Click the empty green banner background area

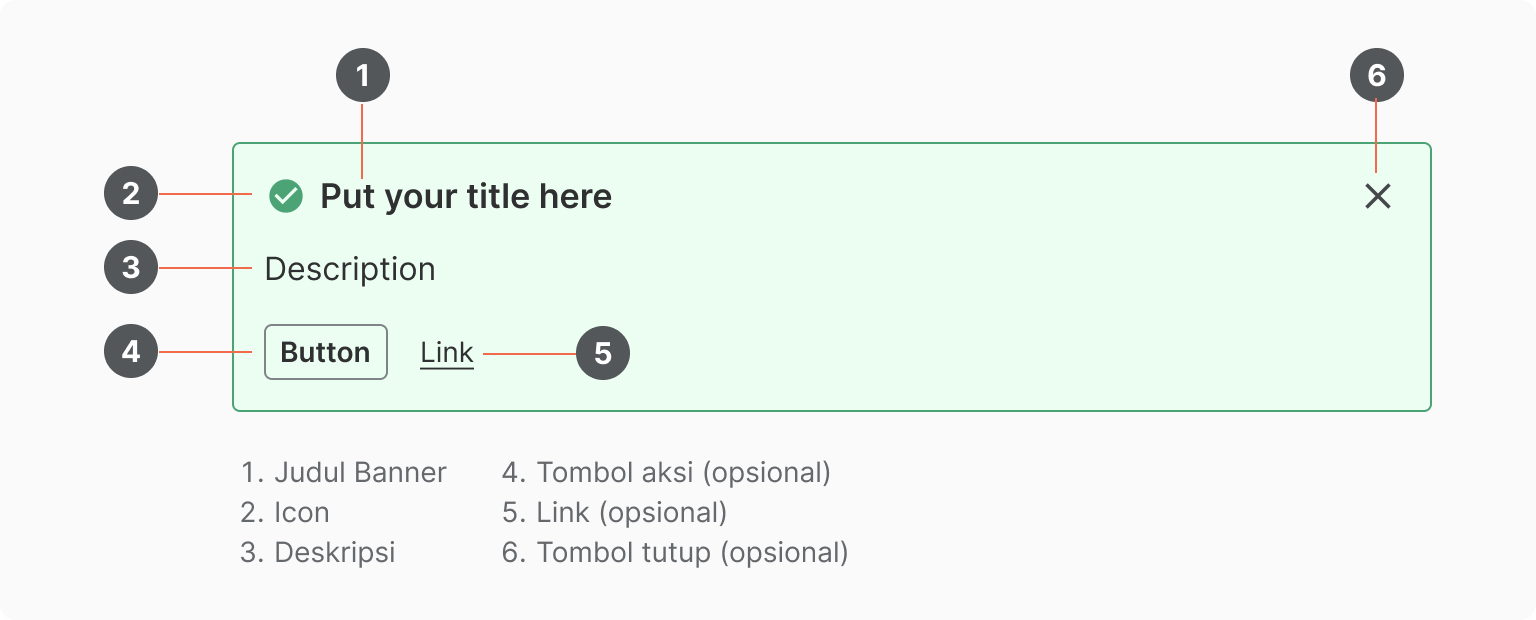950,300
